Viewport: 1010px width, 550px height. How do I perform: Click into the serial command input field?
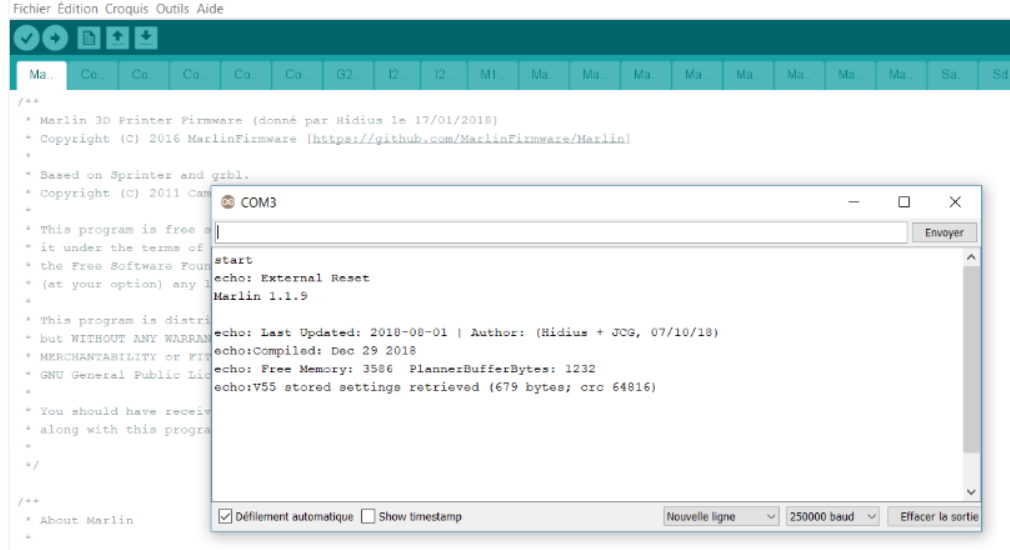561,232
